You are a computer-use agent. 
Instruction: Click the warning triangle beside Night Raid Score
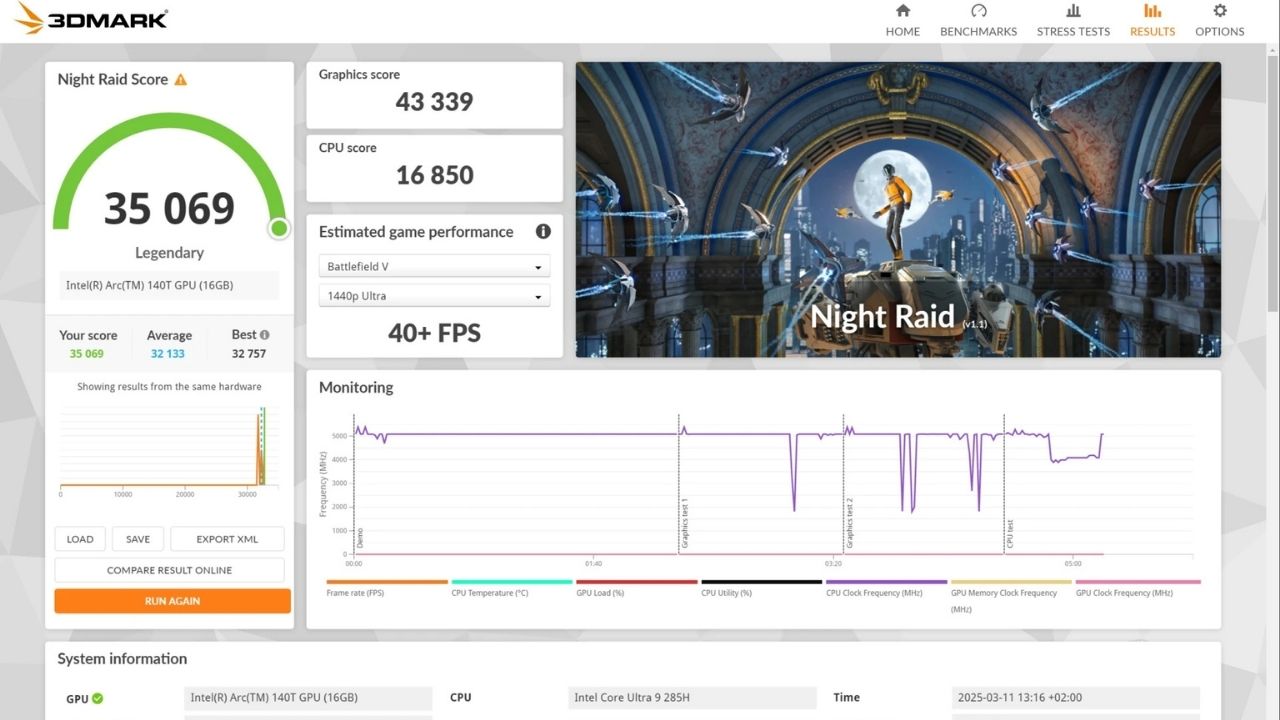(x=181, y=80)
